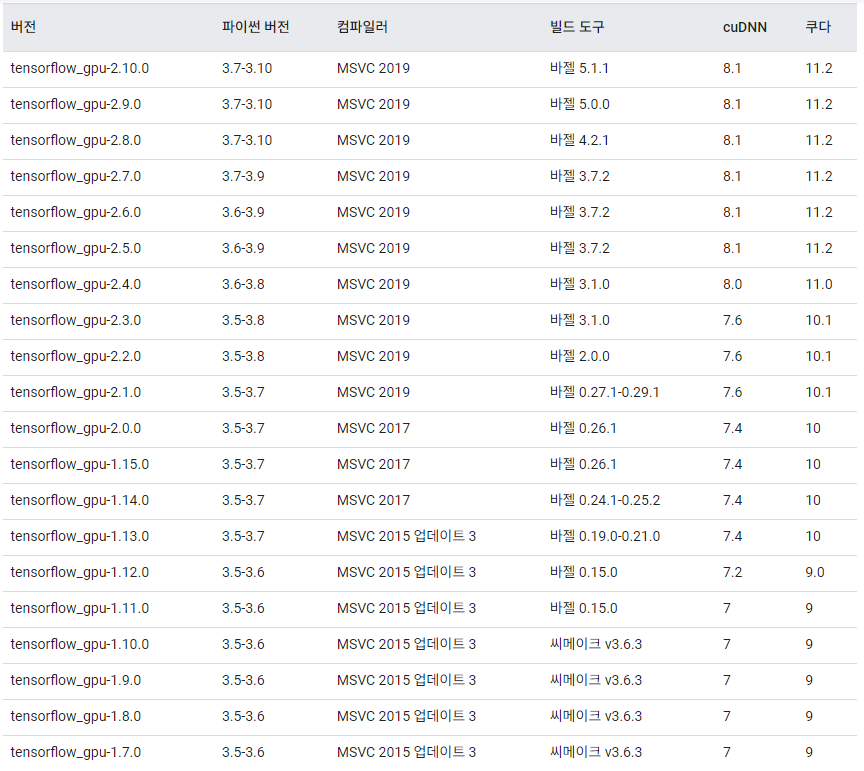
Task: Click CUDA 11.0 in tensorflow_gpu-2.4.0 row
Action: click(819, 284)
